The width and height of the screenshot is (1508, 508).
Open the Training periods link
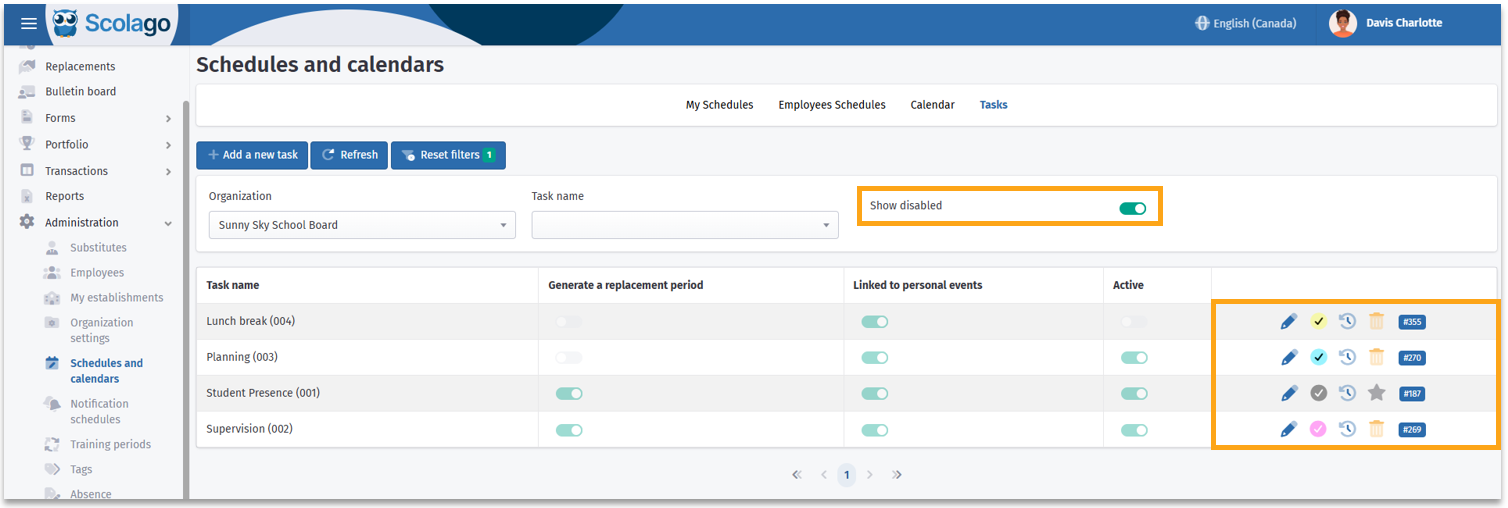coord(110,445)
